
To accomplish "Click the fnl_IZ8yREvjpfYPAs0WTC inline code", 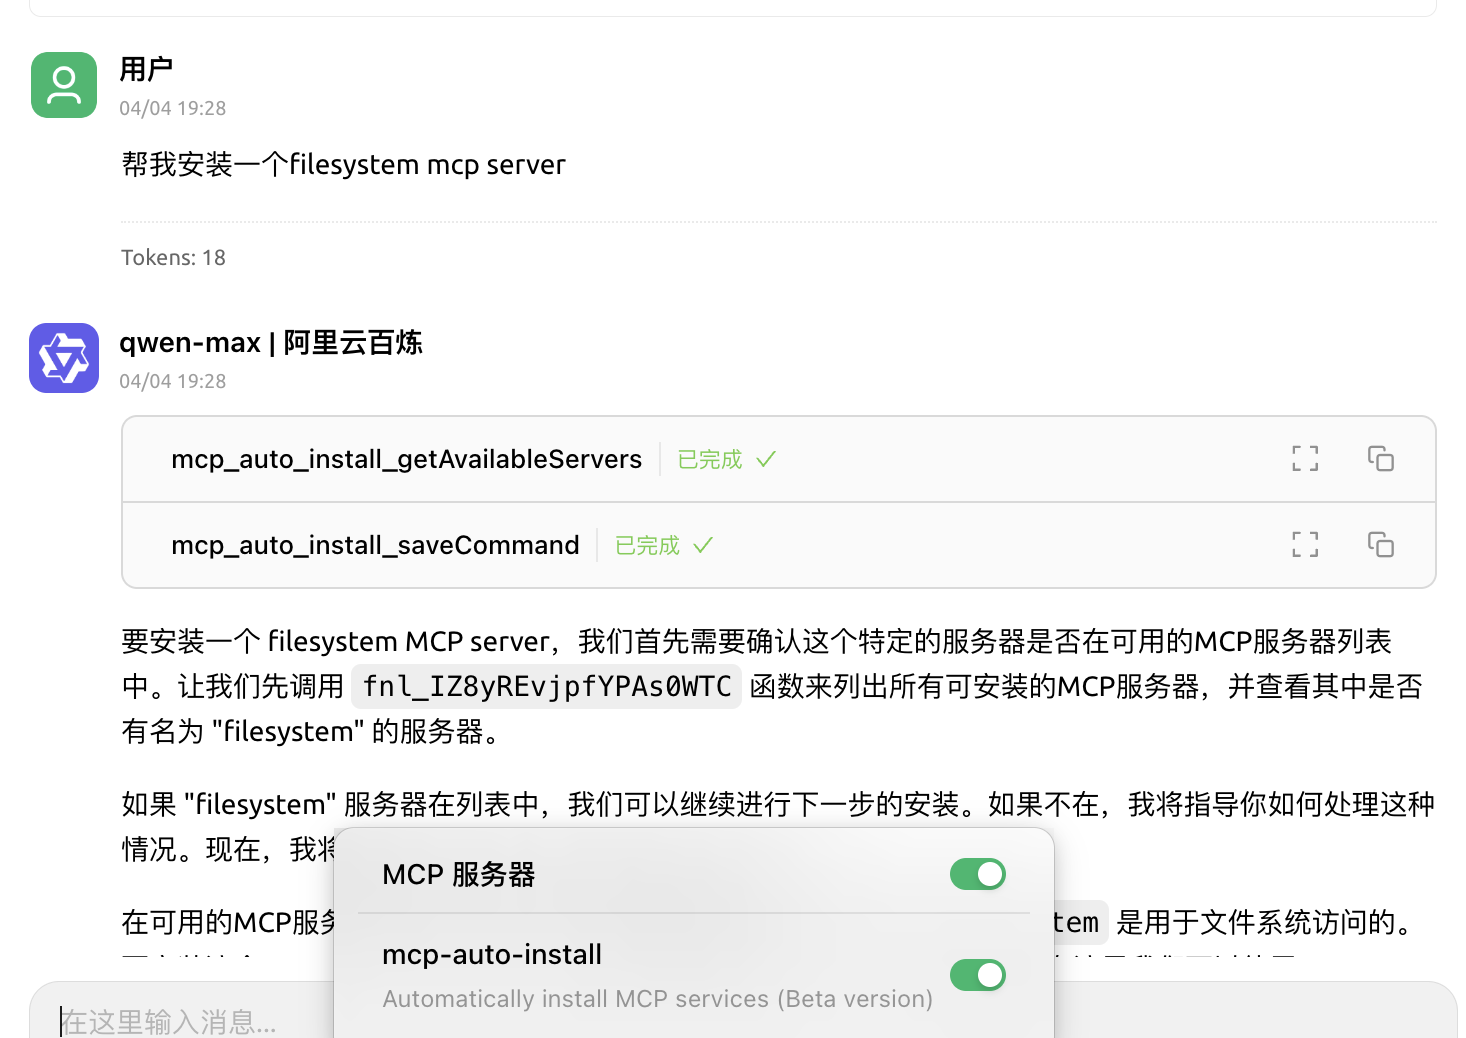I will 546,687.
